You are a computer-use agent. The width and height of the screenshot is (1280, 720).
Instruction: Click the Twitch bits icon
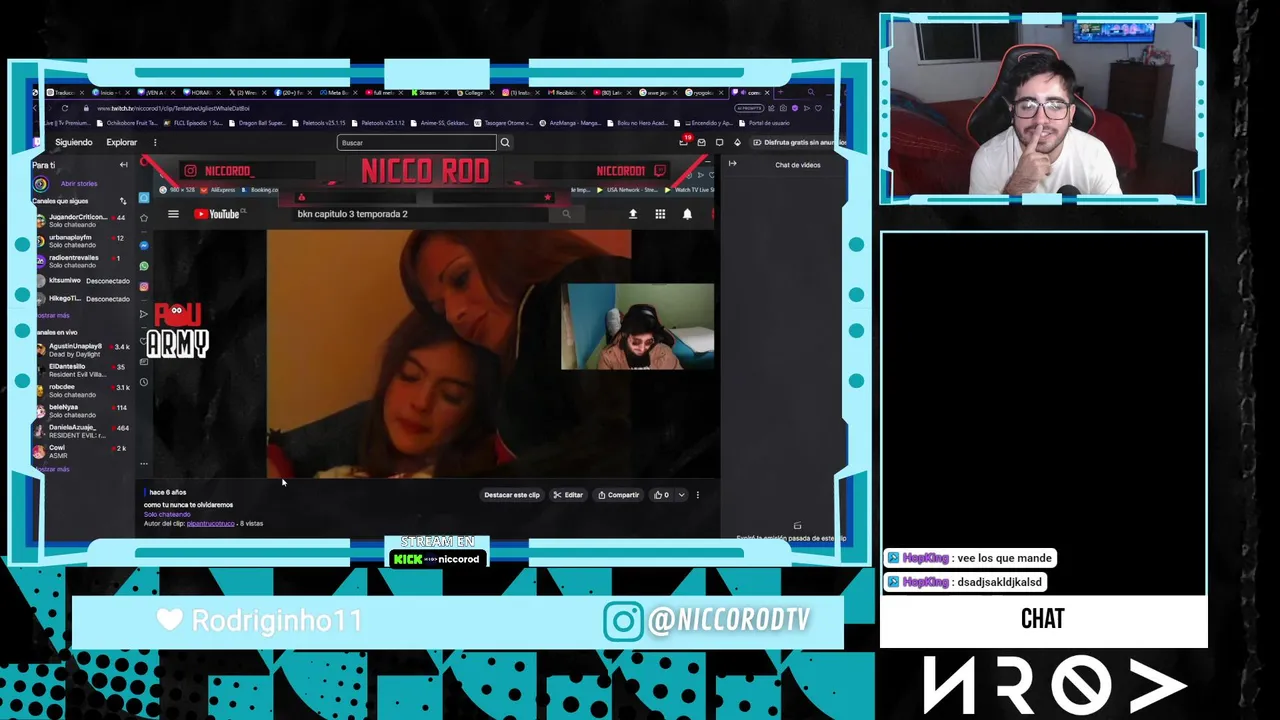point(737,143)
